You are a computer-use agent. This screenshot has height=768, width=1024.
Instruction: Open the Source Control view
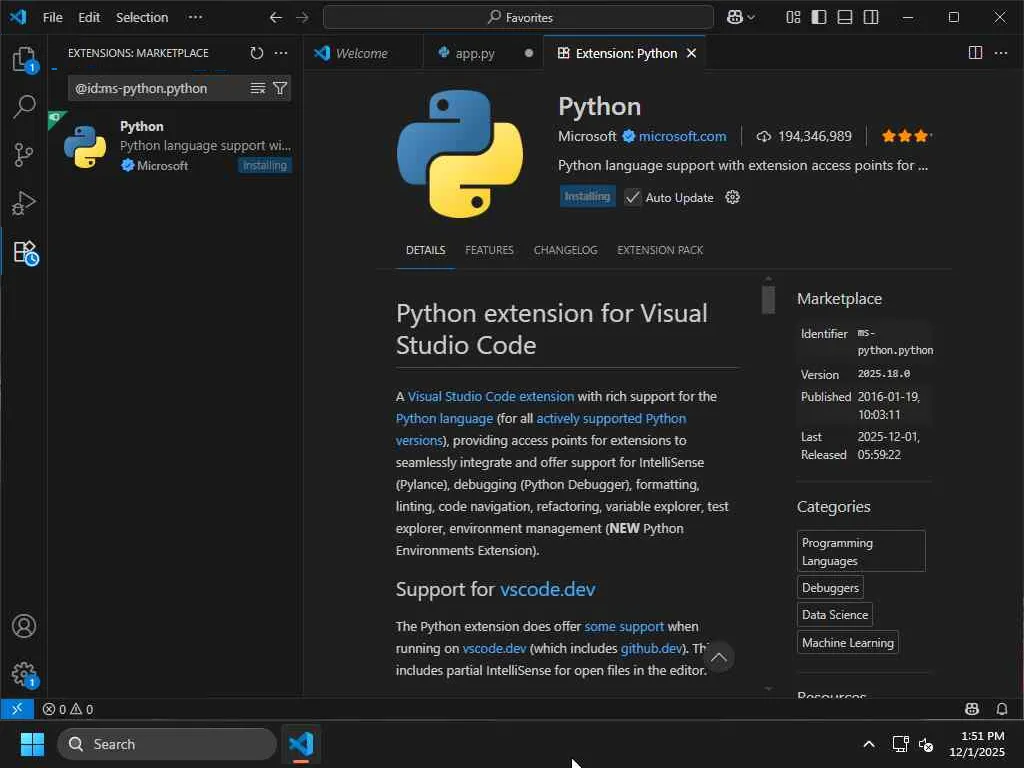[x=24, y=155]
